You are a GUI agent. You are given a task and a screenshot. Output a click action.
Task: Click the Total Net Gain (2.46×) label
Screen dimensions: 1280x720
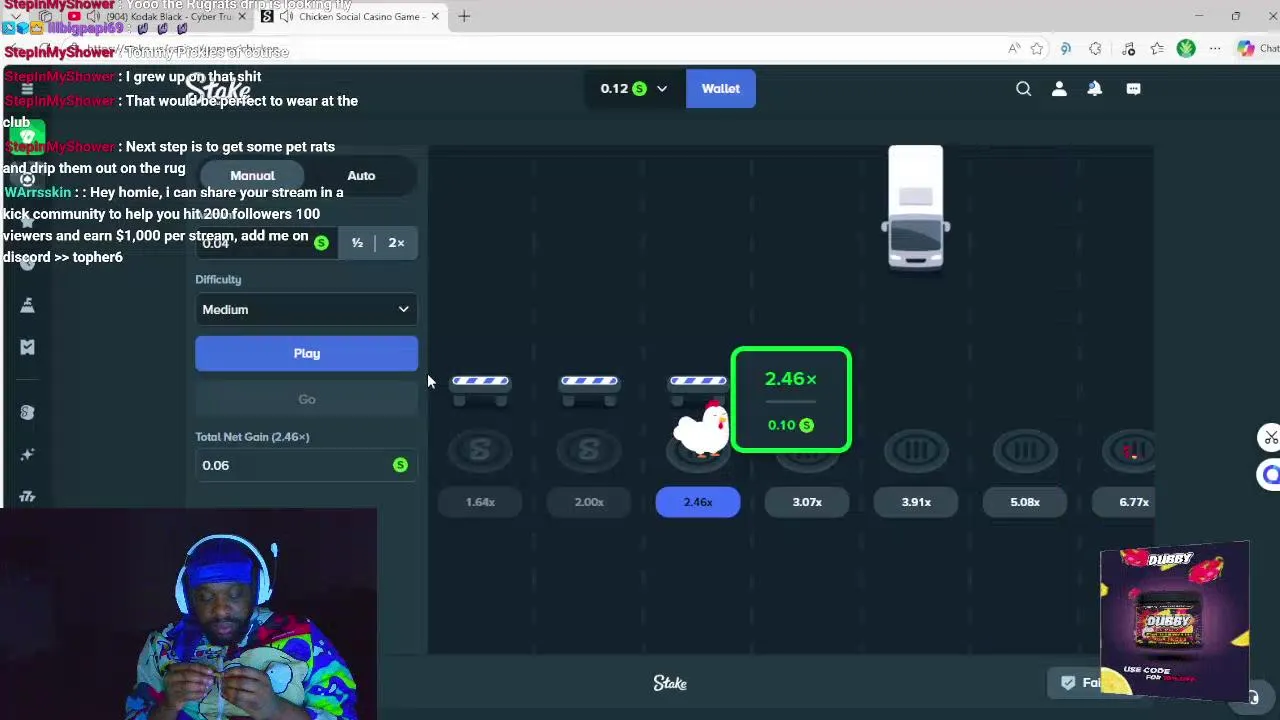click(x=252, y=437)
